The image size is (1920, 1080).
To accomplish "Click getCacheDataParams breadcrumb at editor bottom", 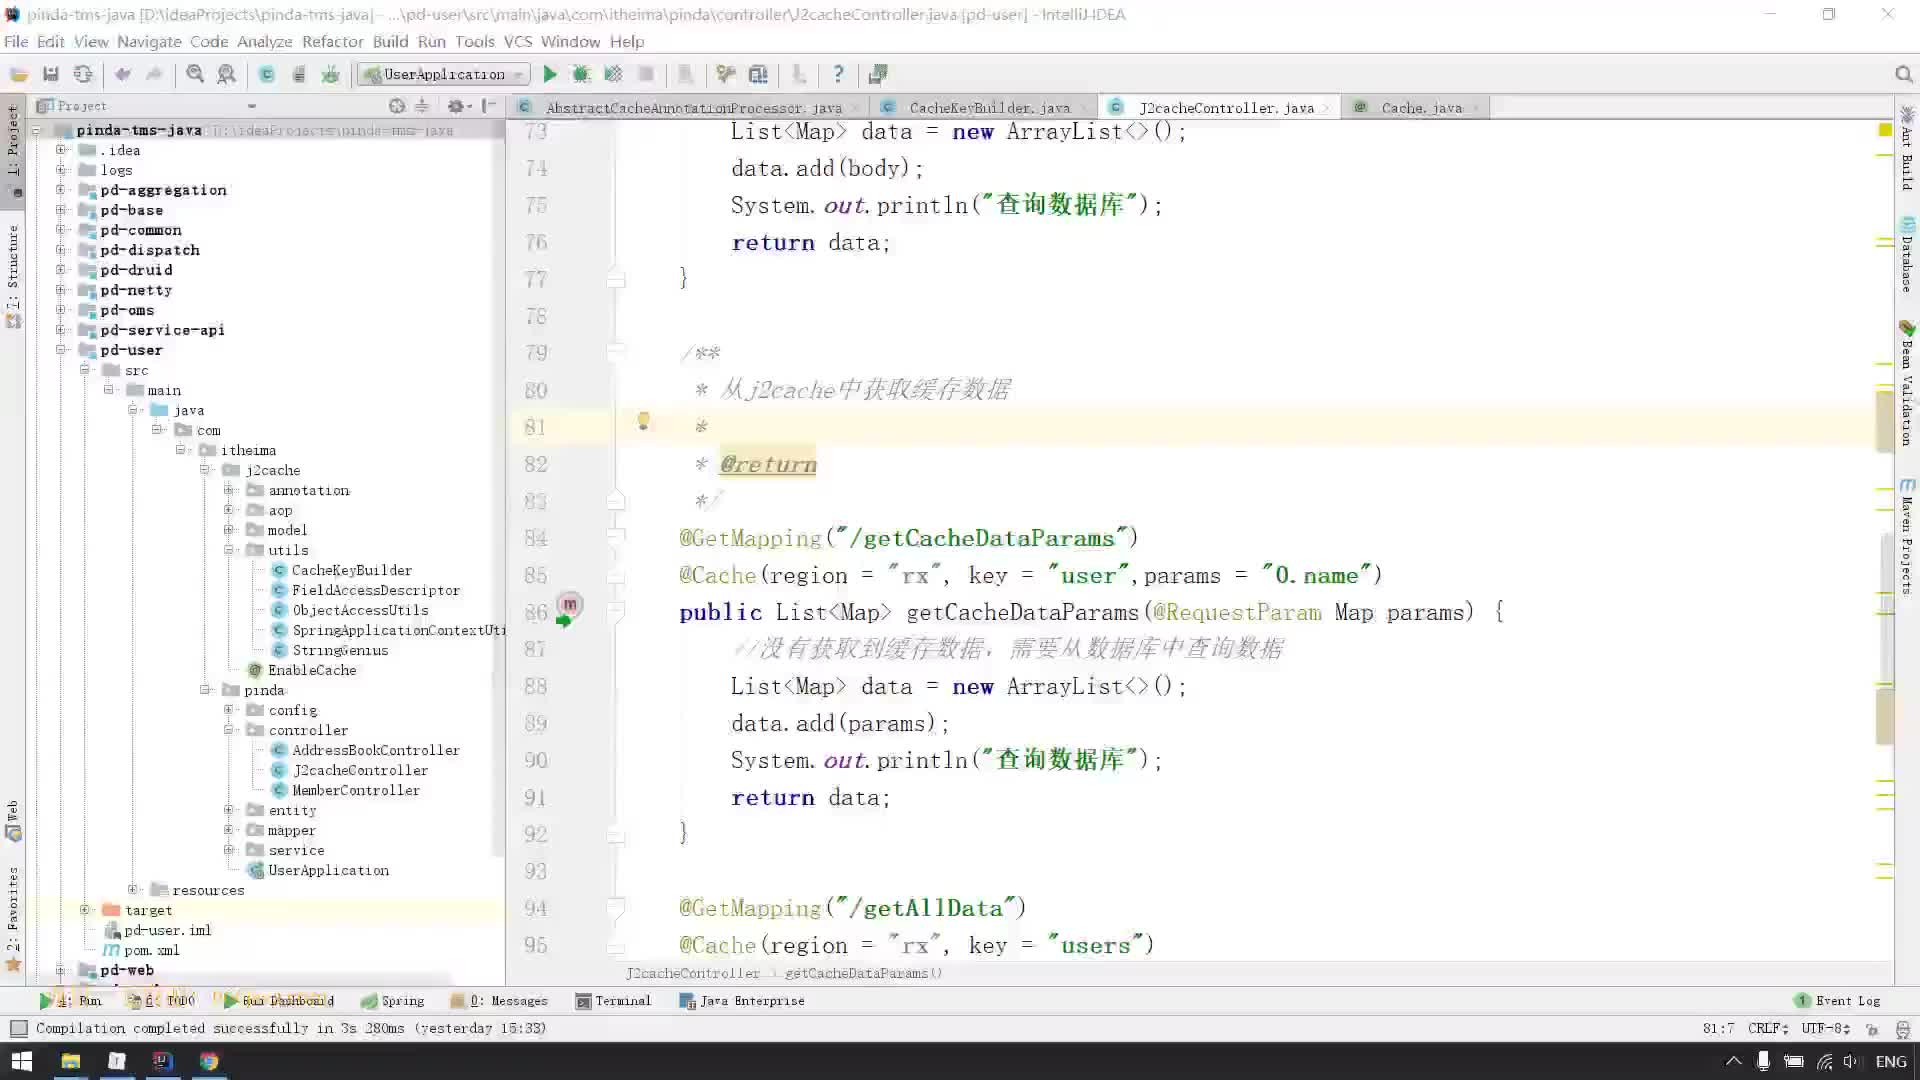I will click(x=863, y=973).
